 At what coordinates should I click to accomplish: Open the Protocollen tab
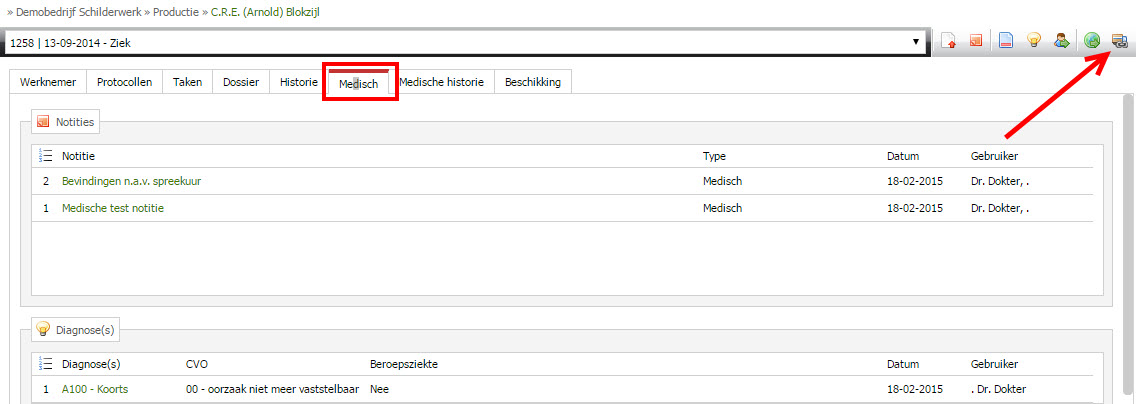pos(125,82)
